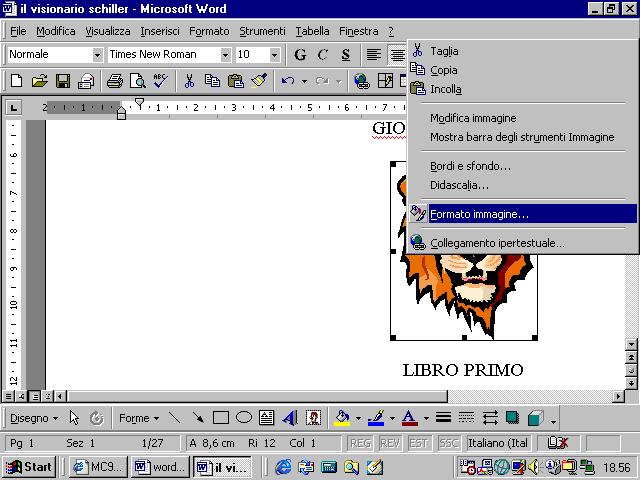Open the Tables and Borders toolbar icon

tap(385, 80)
